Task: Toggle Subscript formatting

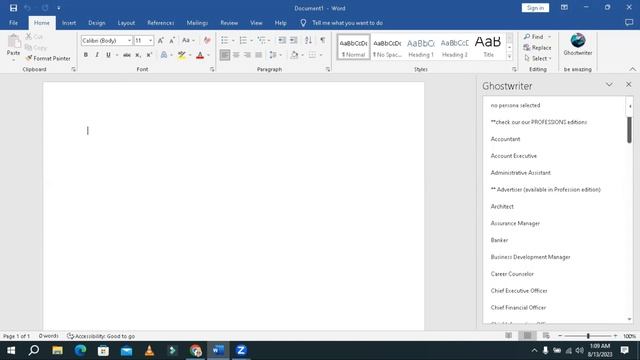Action: pos(138,55)
